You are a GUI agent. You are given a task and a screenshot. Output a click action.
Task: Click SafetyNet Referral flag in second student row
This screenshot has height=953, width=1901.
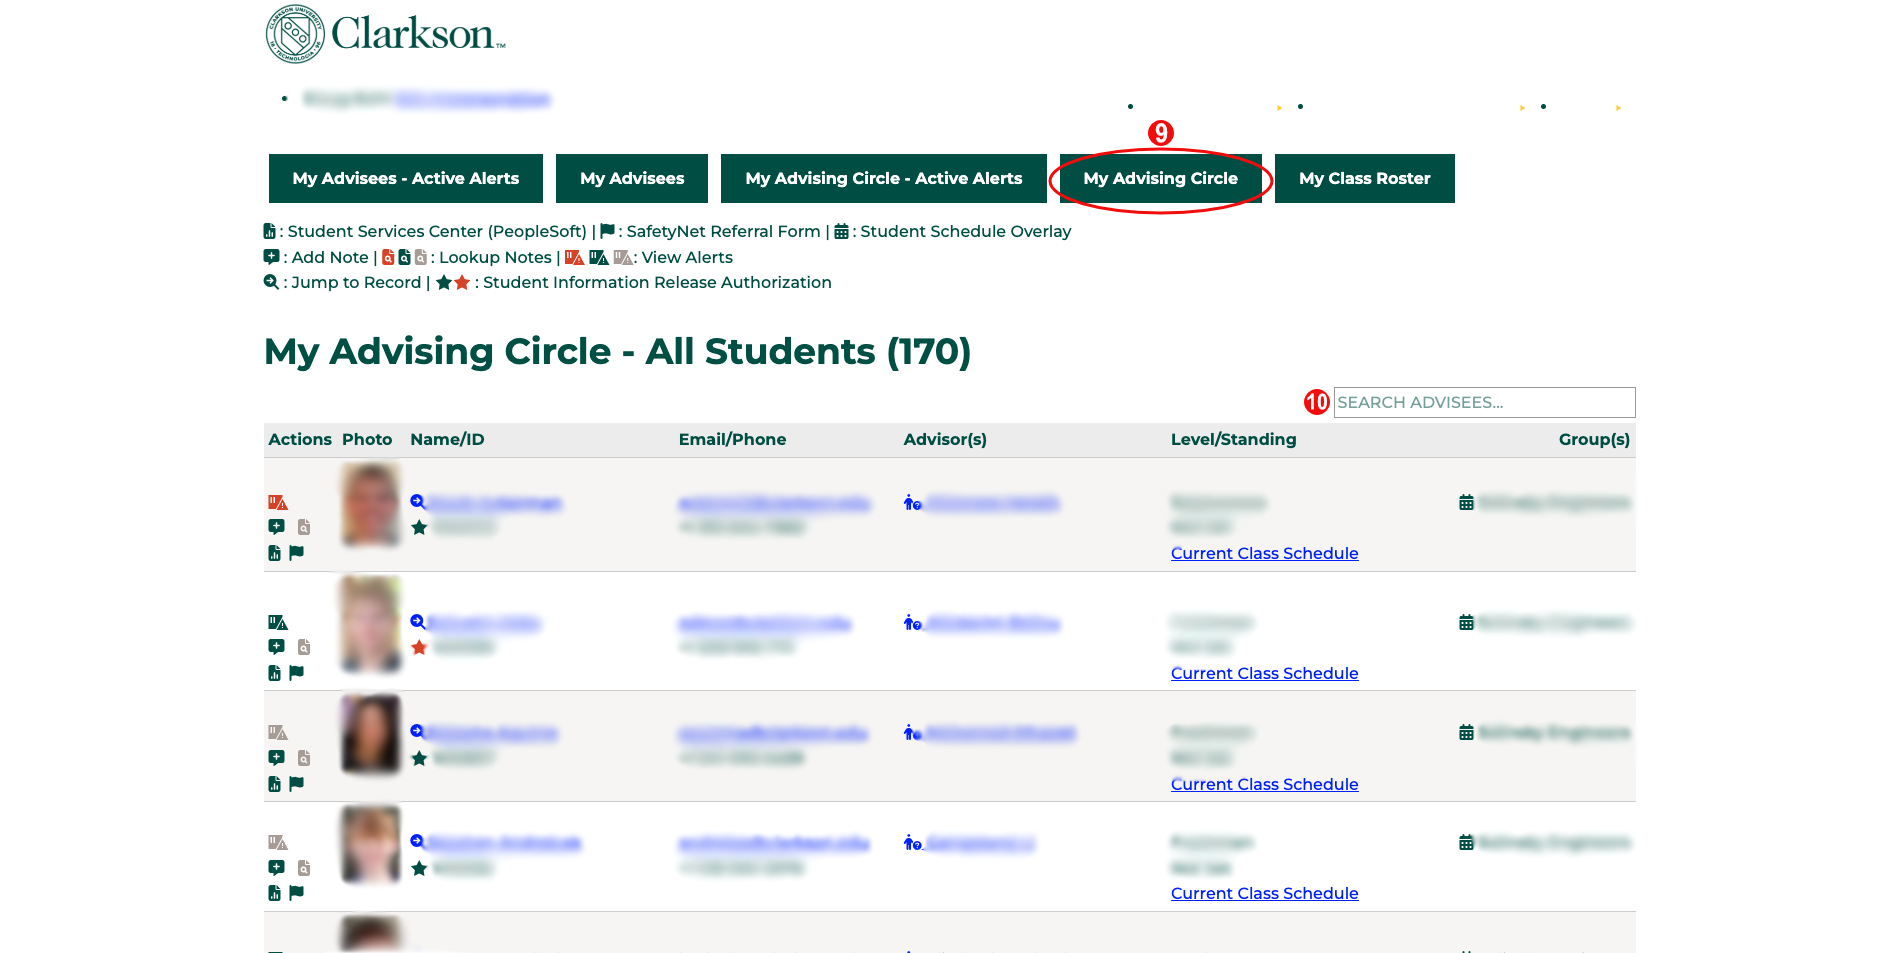click(x=296, y=673)
